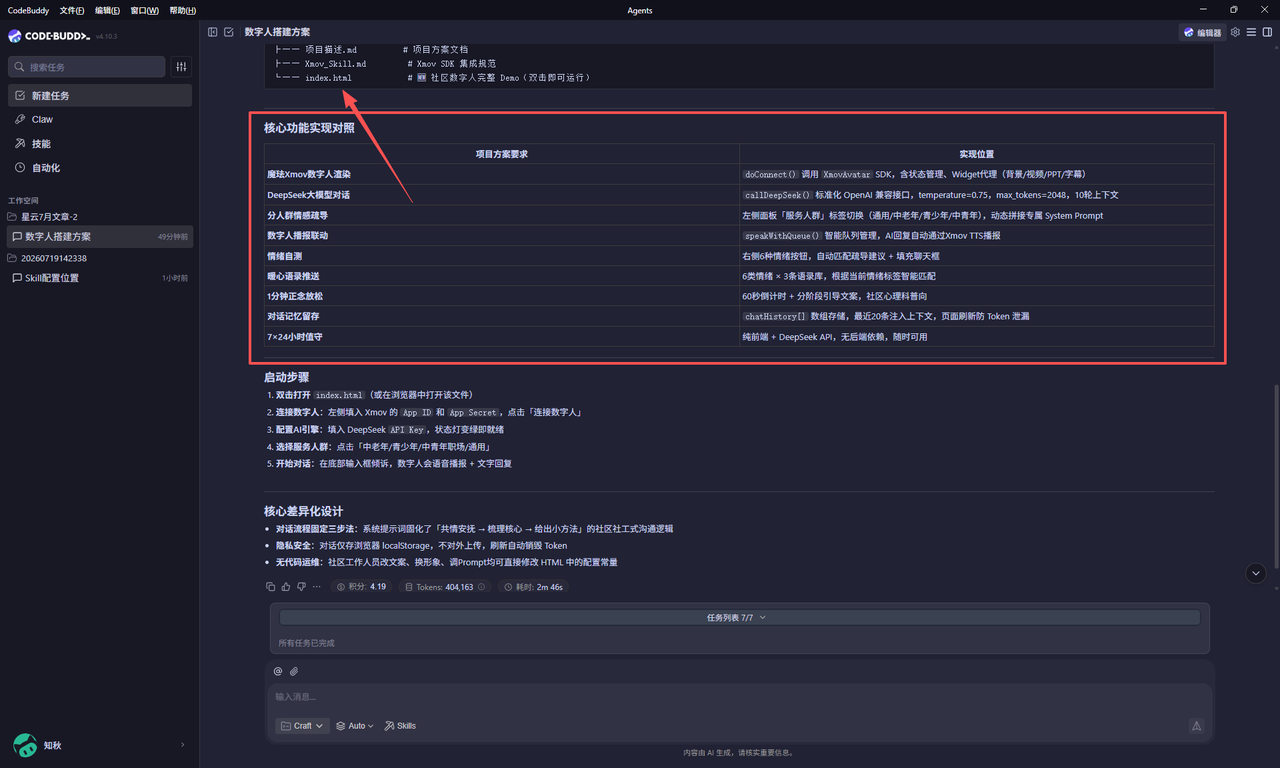1280x768 pixels.
Task: Open the 数字人搭建方案 conversation in sidebar
Action: pos(100,237)
